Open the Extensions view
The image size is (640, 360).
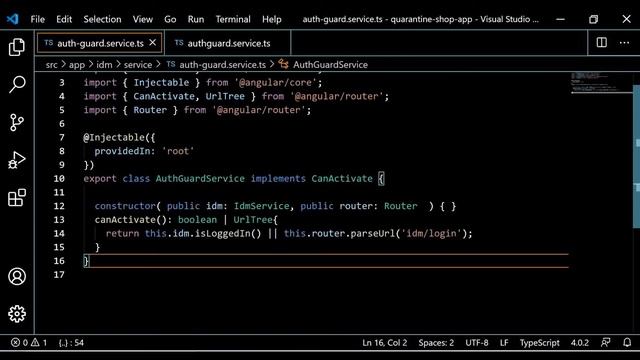[x=17, y=198]
